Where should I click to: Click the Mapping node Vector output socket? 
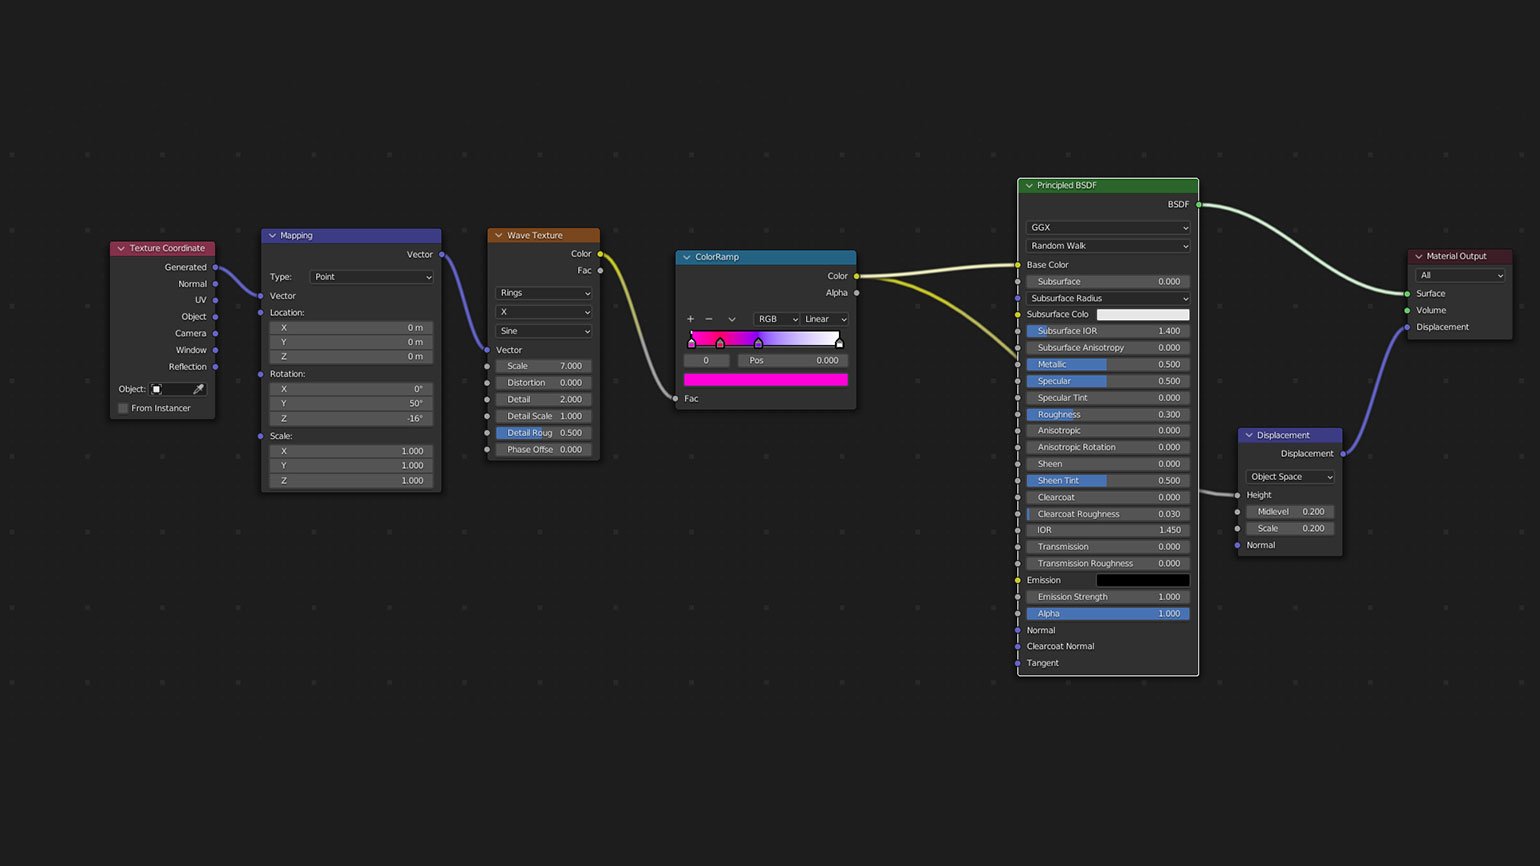click(441, 254)
